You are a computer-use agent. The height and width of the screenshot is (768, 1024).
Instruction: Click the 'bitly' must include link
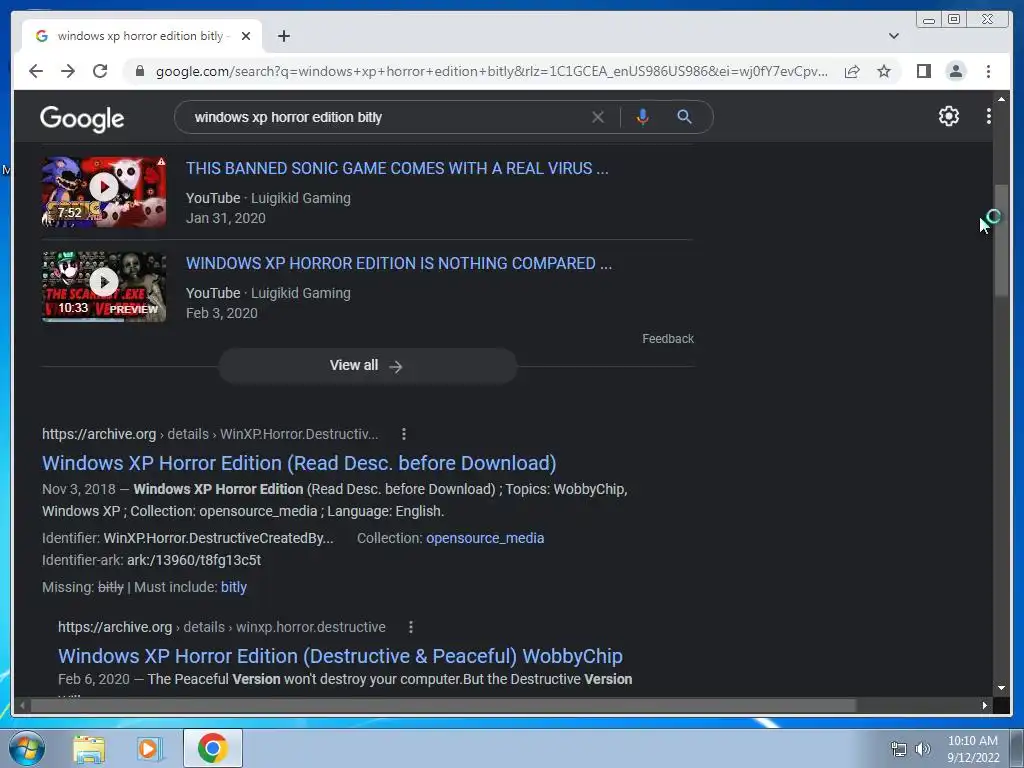pos(234,587)
